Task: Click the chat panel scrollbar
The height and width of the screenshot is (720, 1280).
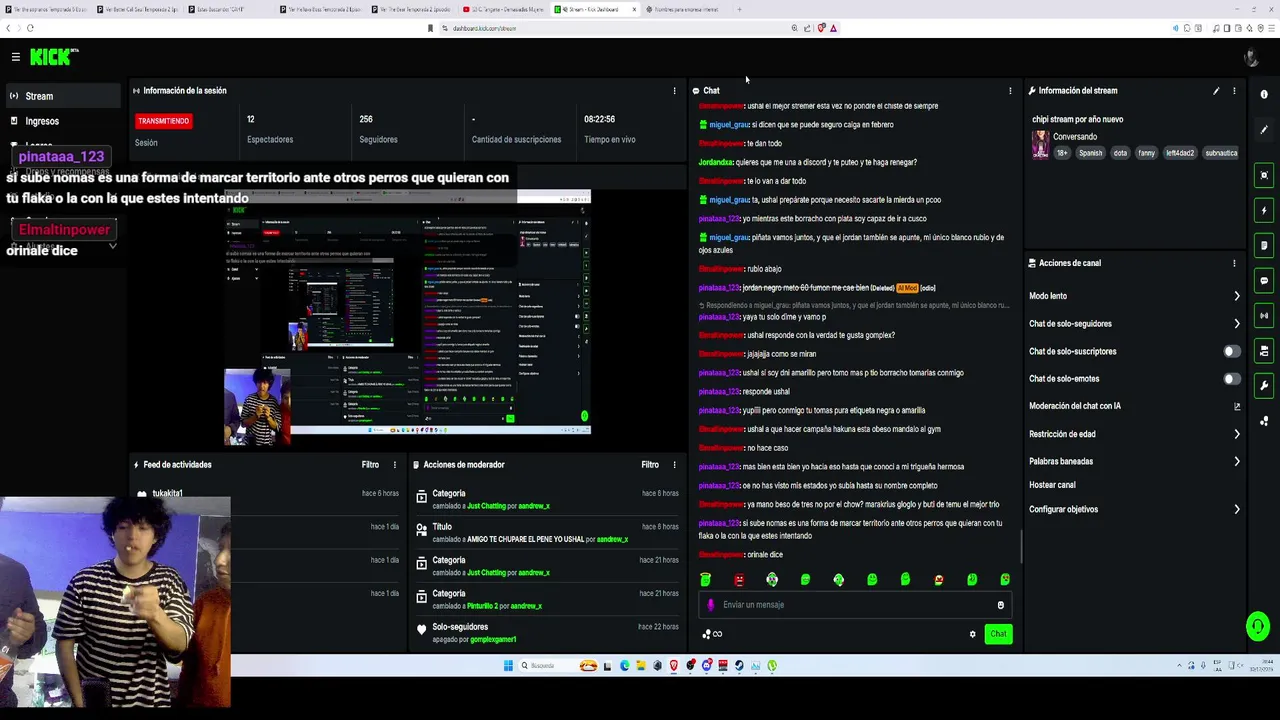Action: [x=1021, y=545]
